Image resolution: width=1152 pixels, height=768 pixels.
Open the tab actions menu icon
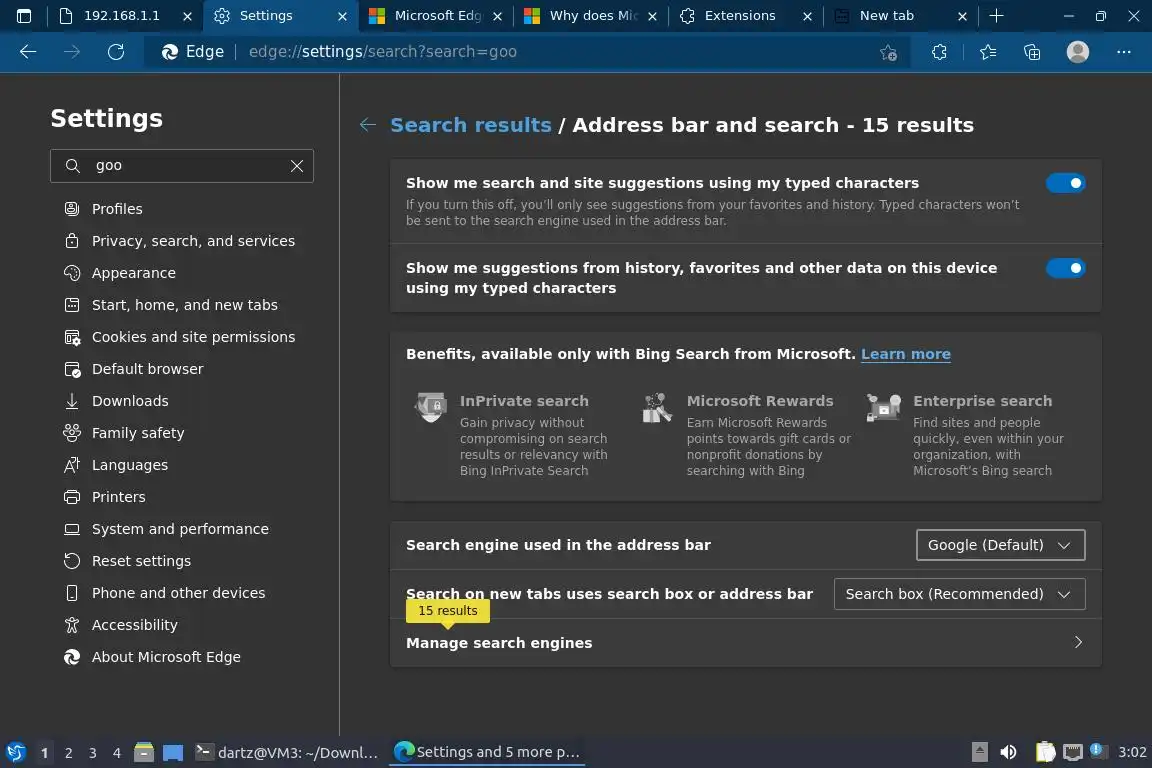click(24, 15)
